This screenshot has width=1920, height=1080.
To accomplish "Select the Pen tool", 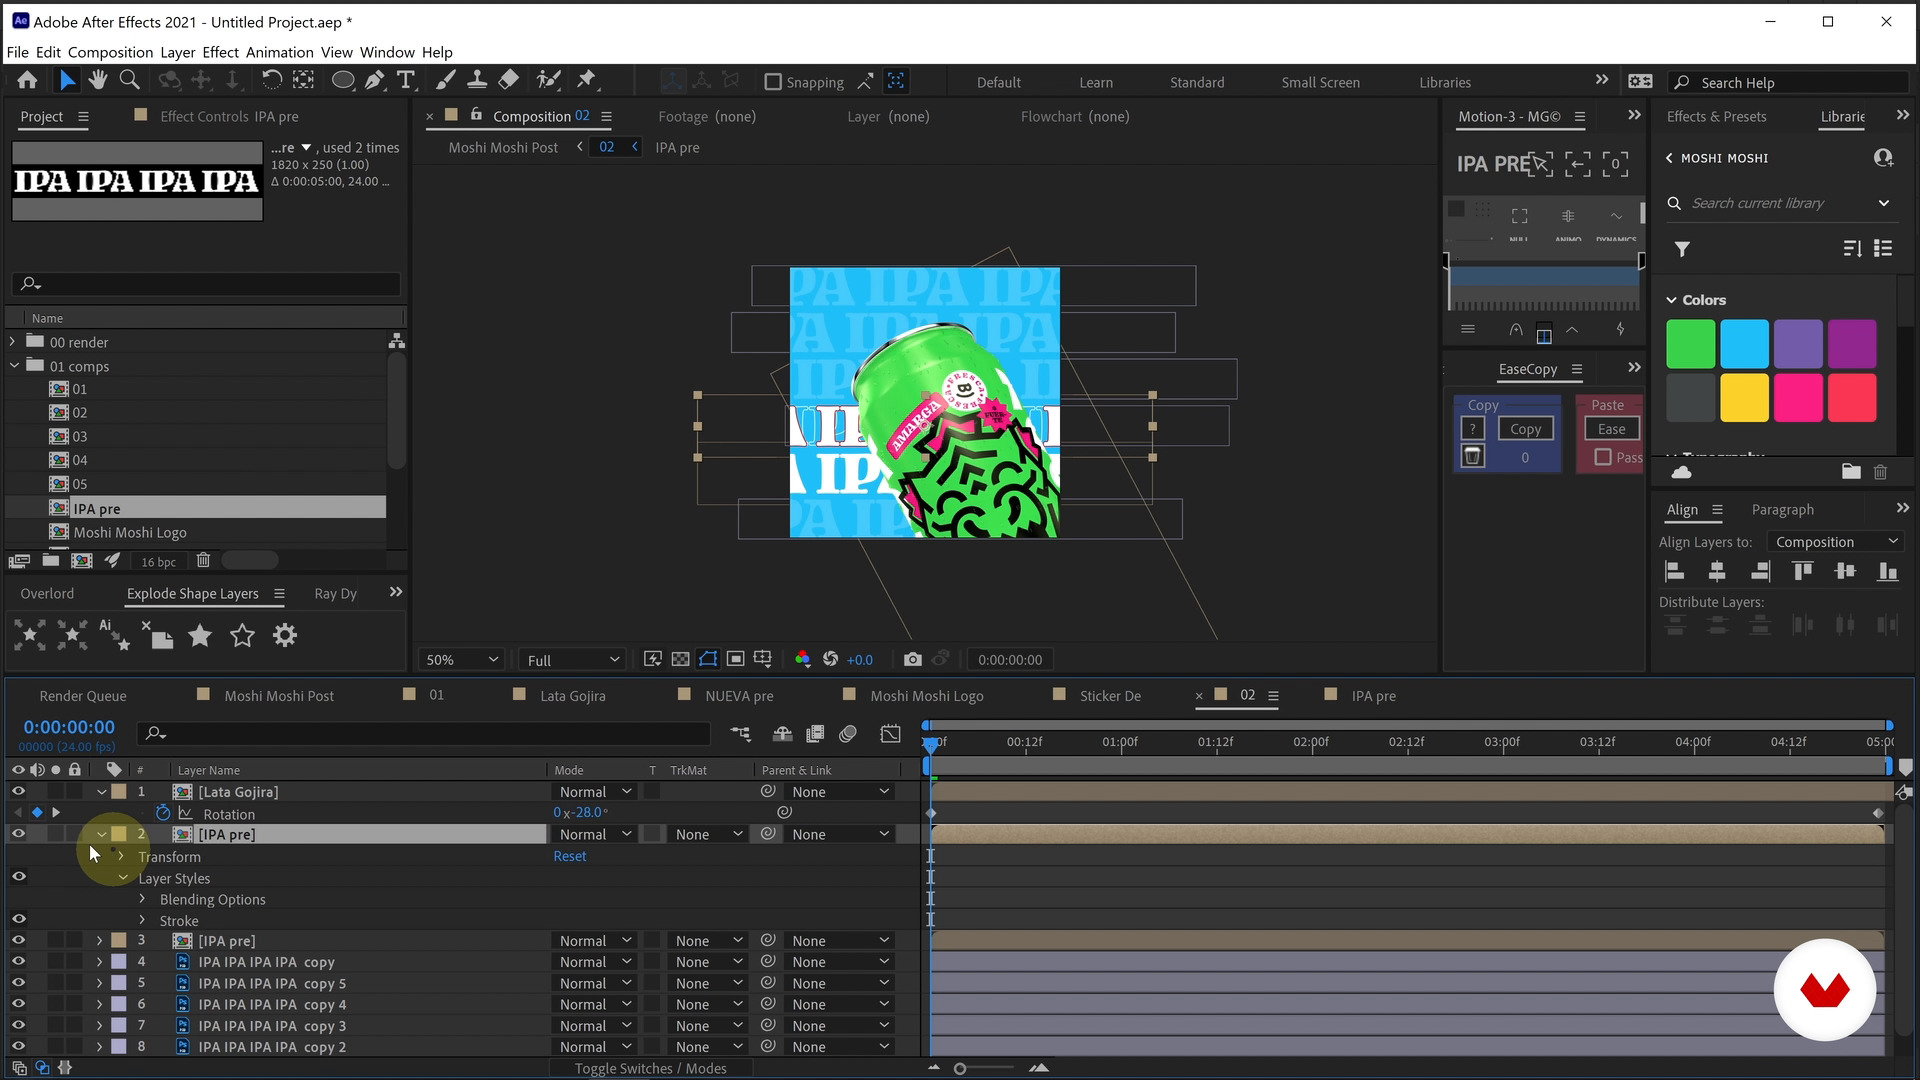I will tap(375, 81).
